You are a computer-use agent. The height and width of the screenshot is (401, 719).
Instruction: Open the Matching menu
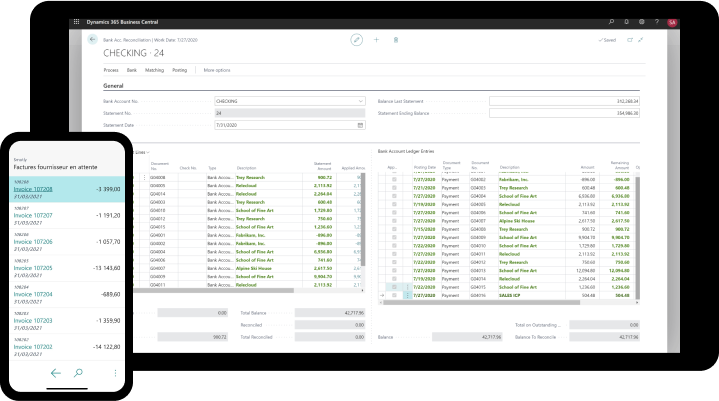154,70
